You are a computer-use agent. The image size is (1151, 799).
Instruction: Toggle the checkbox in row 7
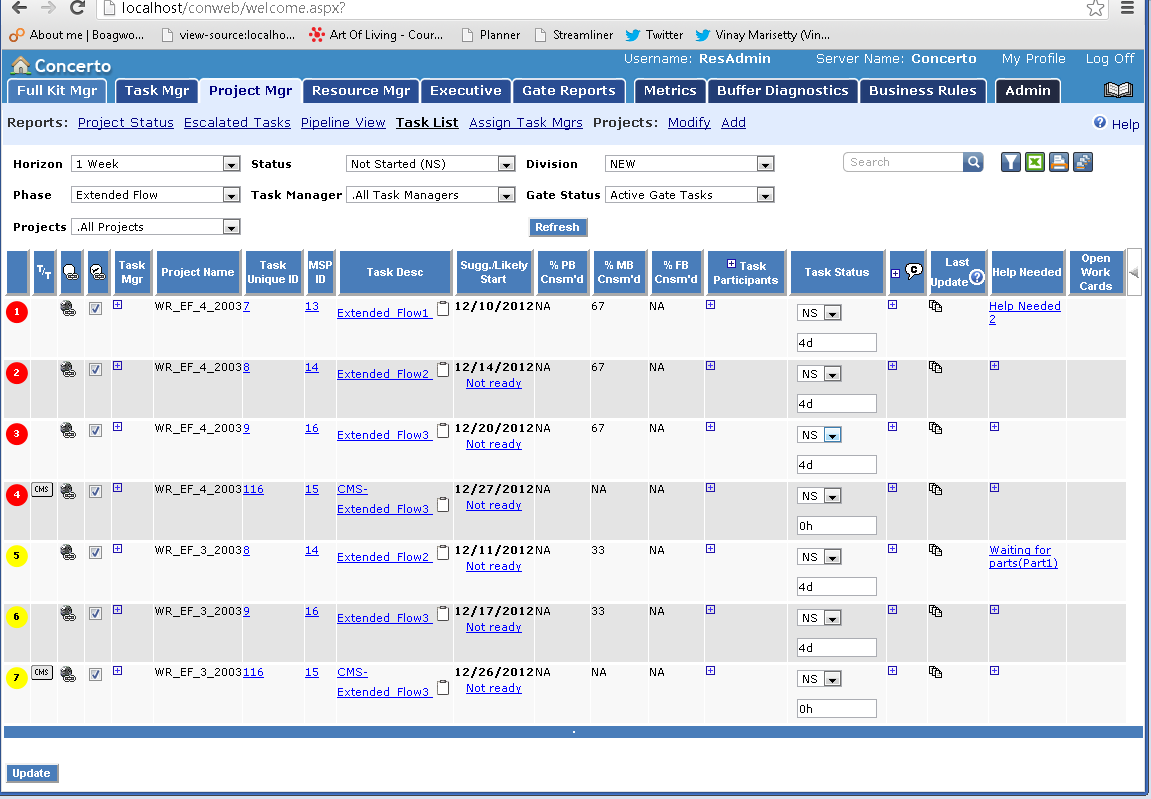pos(95,674)
